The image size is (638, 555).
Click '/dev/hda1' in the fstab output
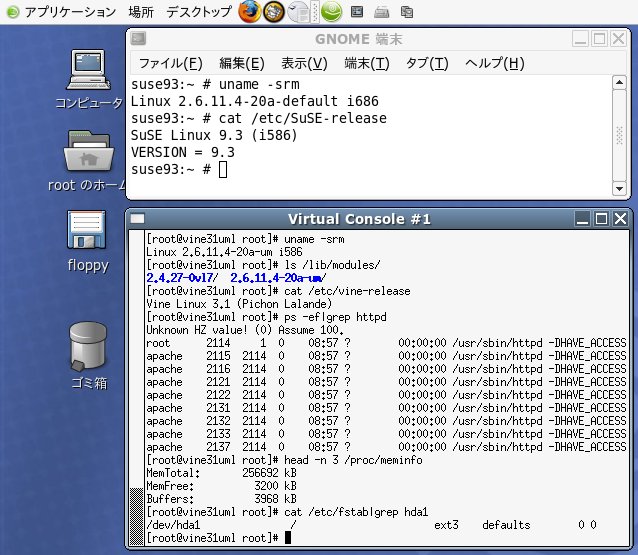(x=173, y=525)
